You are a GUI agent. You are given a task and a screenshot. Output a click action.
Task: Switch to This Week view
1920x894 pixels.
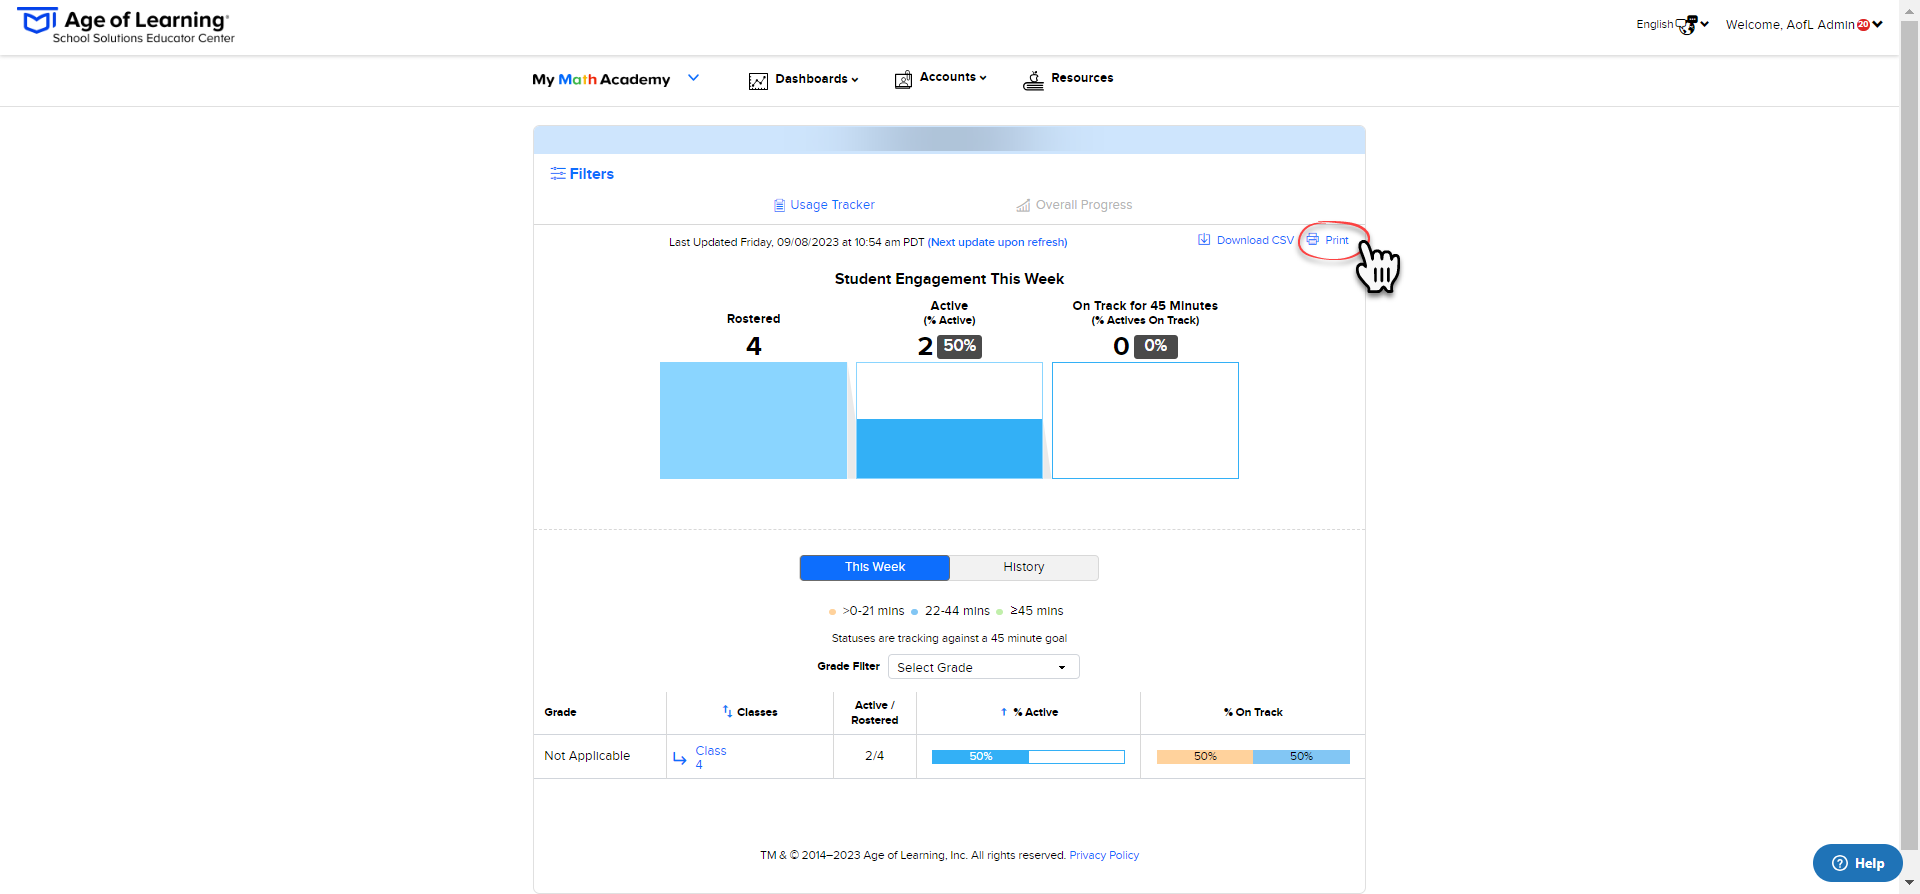tap(874, 567)
